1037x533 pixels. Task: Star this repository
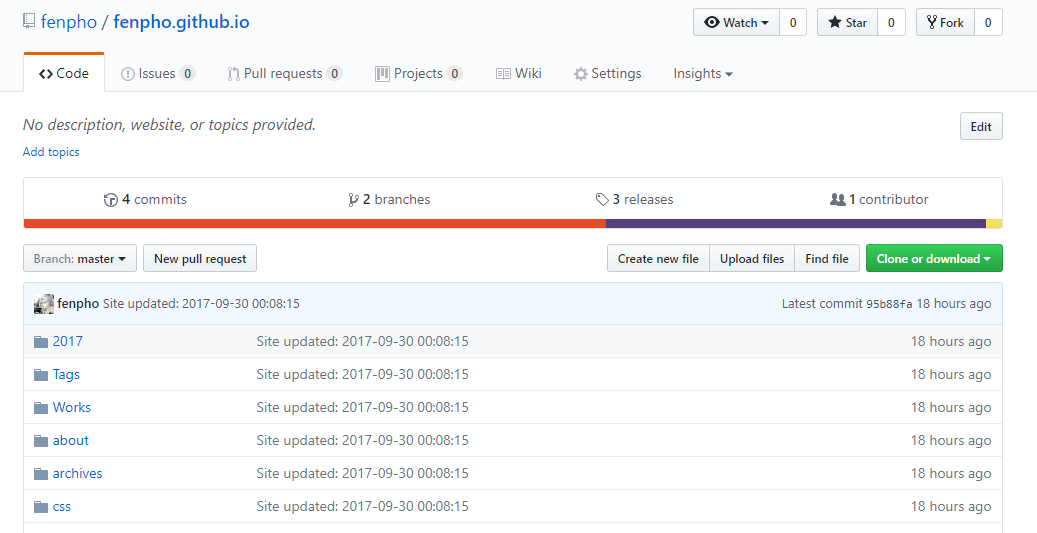pos(847,22)
